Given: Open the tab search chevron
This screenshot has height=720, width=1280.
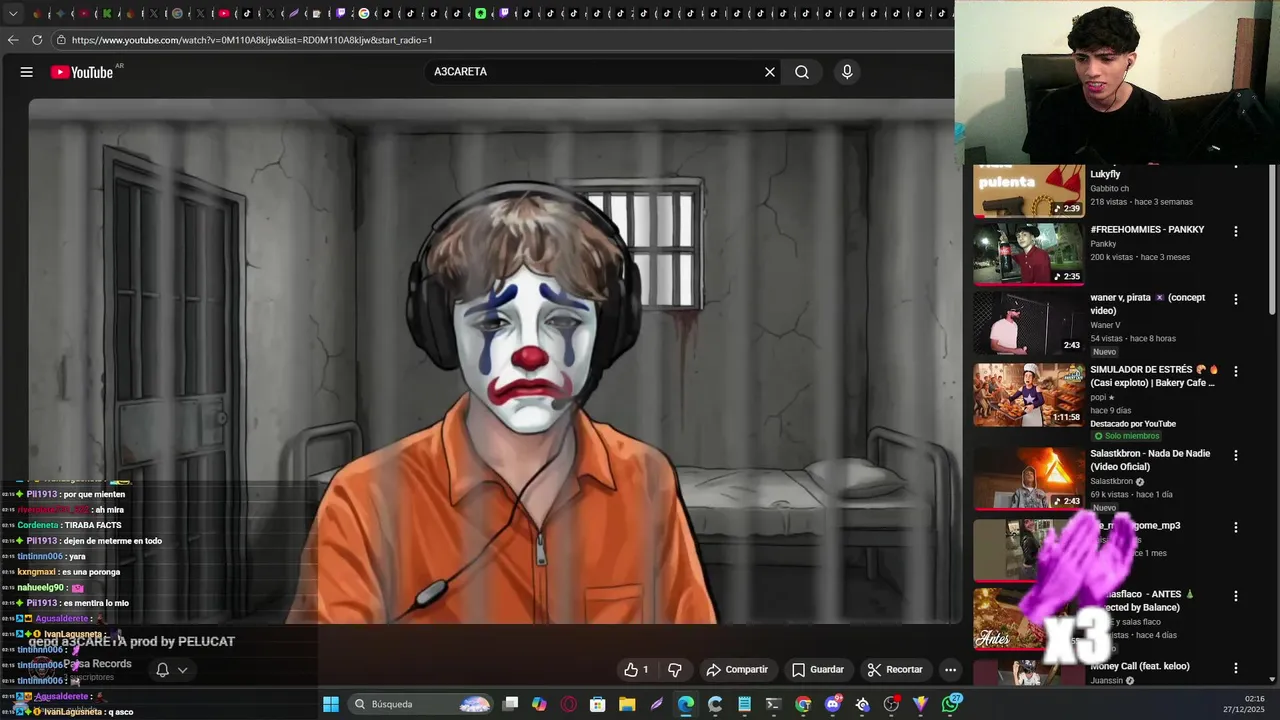Looking at the screenshot, I should [x=13, y=14].
